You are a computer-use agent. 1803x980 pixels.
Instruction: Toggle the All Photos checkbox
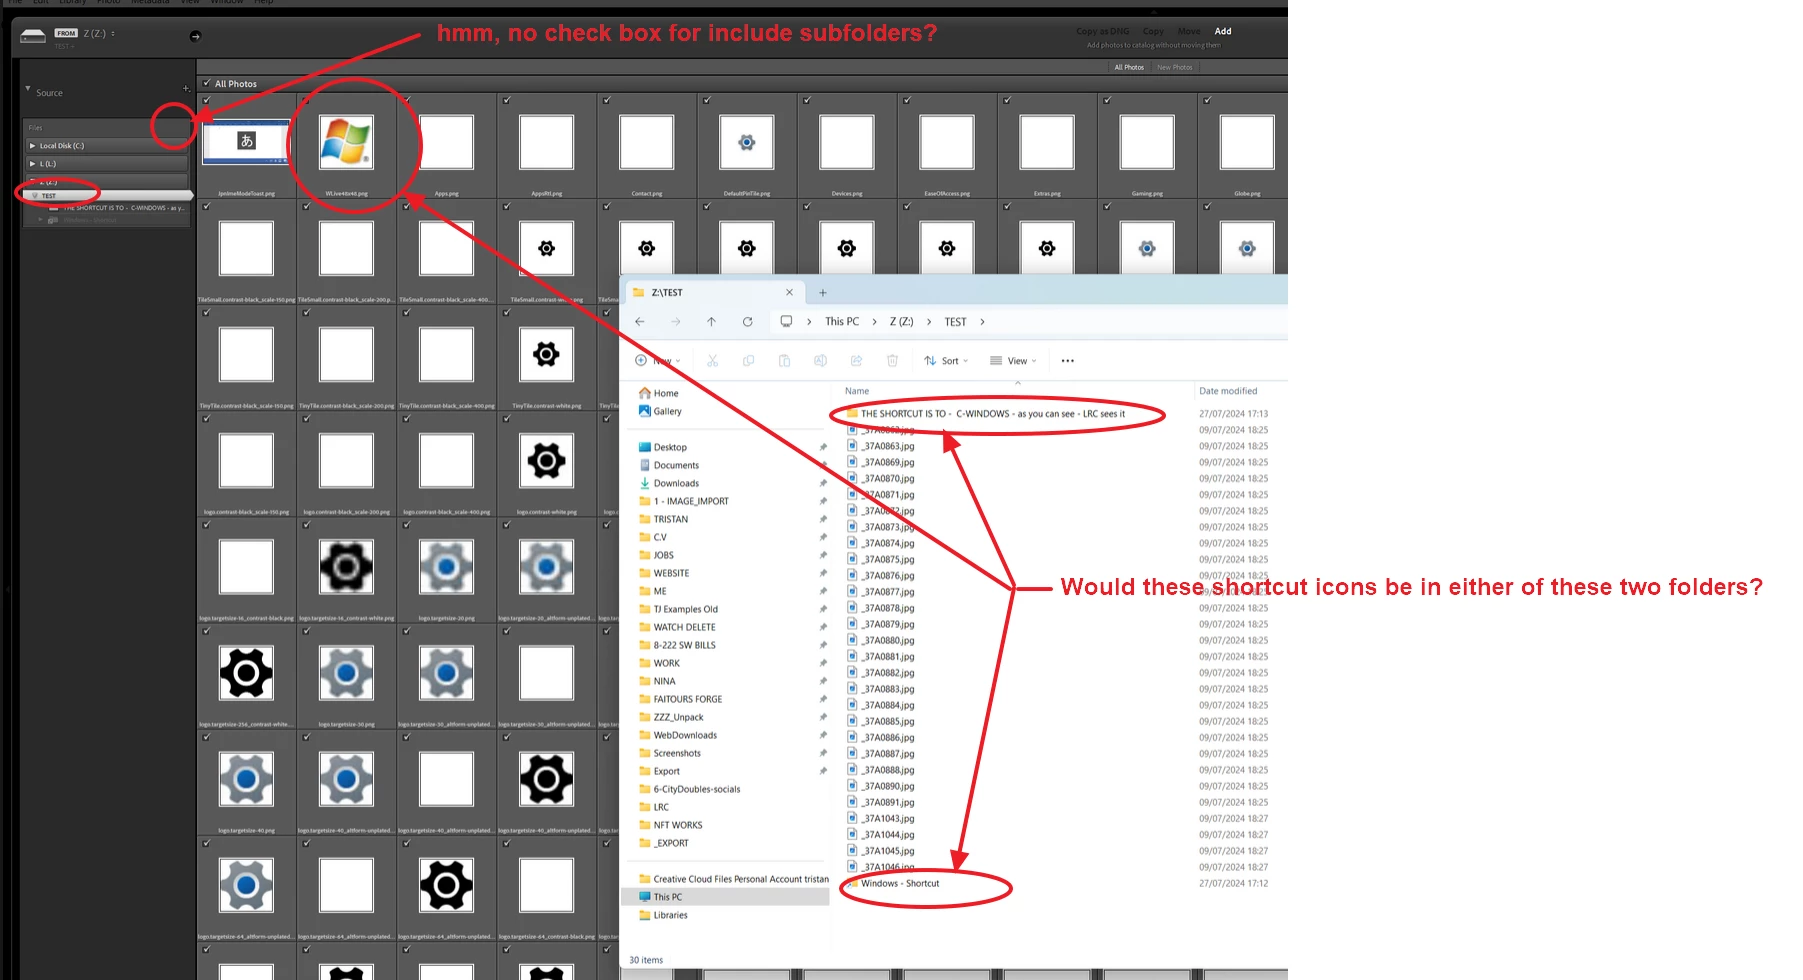pyautogui.click(x=207, y=84)
